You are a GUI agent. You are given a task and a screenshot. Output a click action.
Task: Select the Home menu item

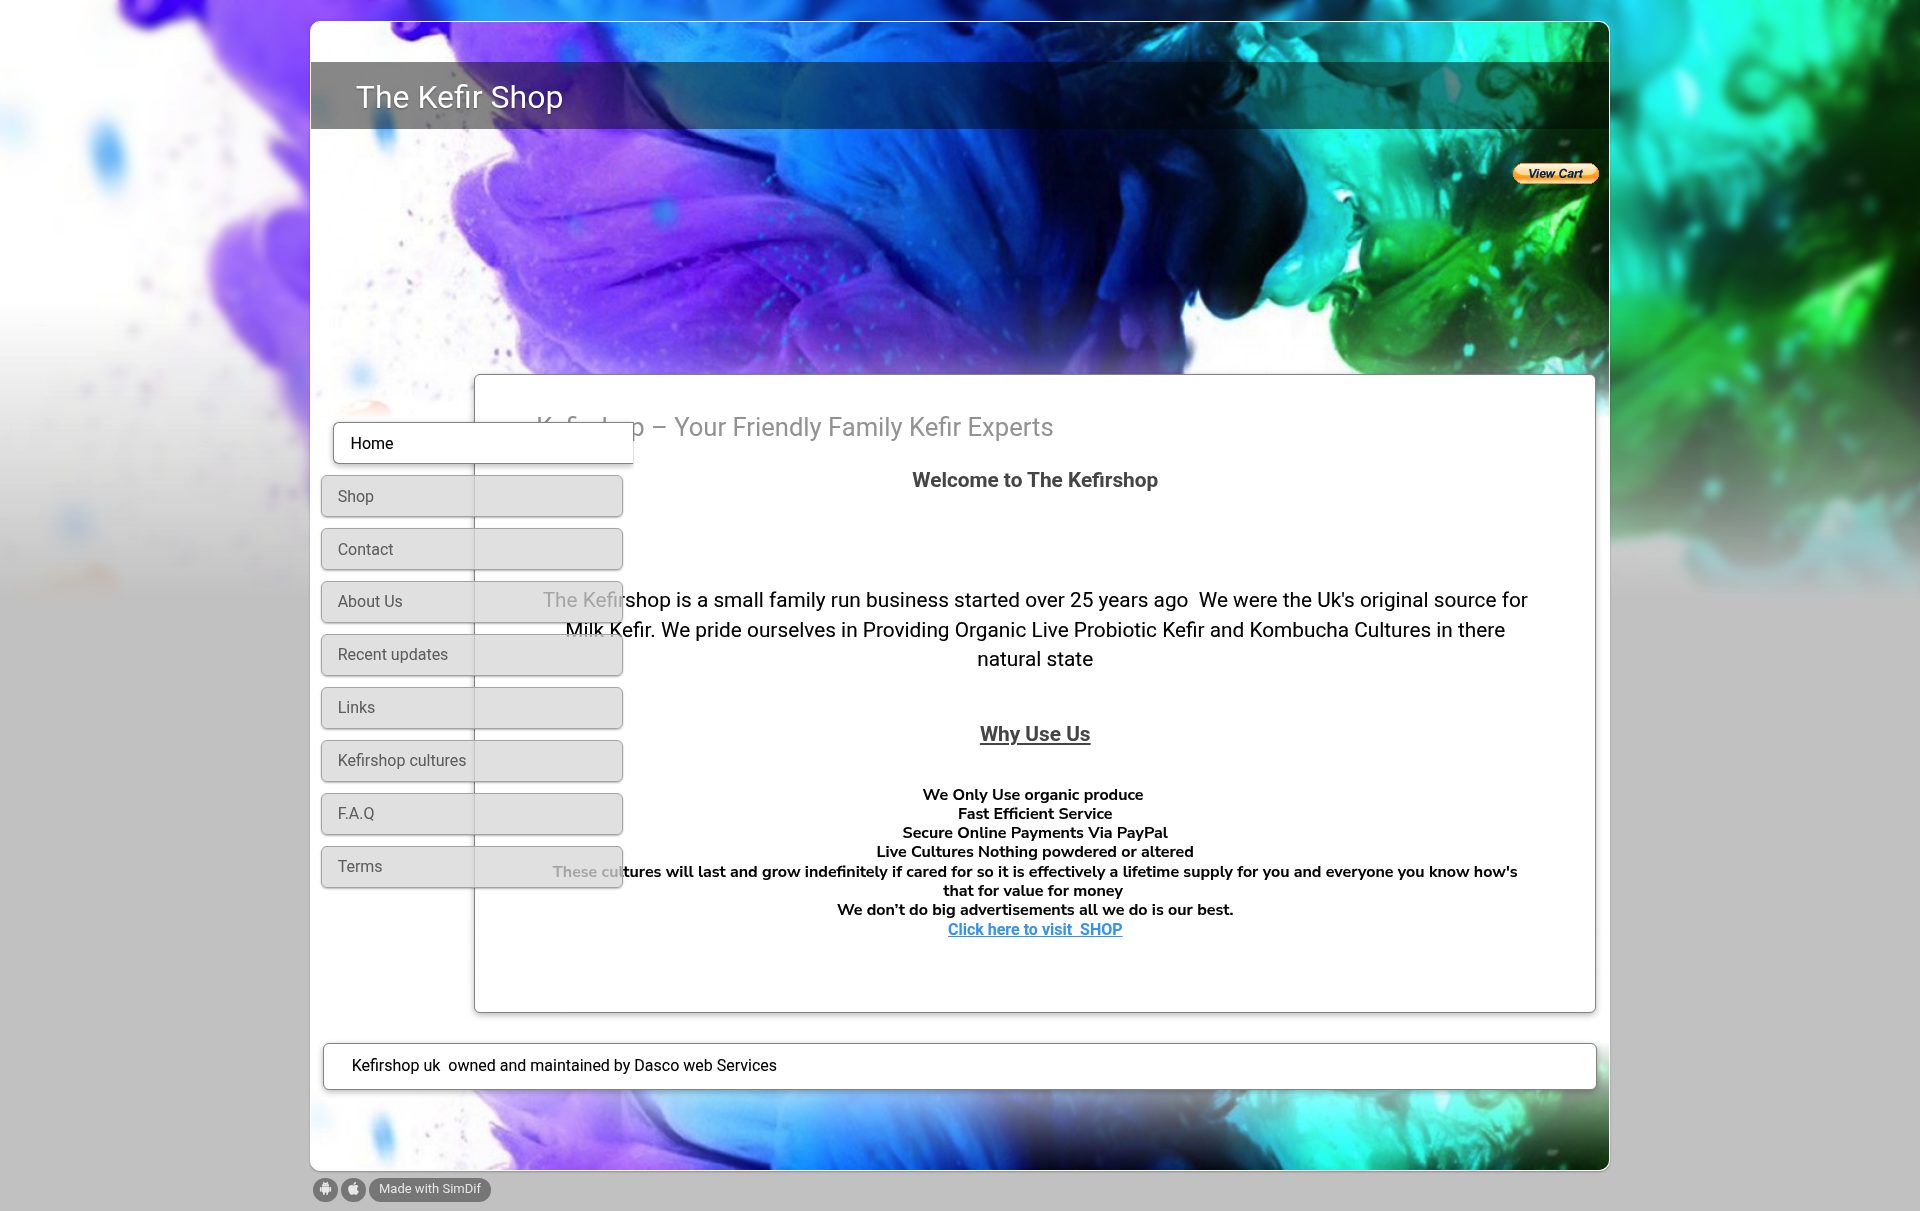click(x=483, y=443)
